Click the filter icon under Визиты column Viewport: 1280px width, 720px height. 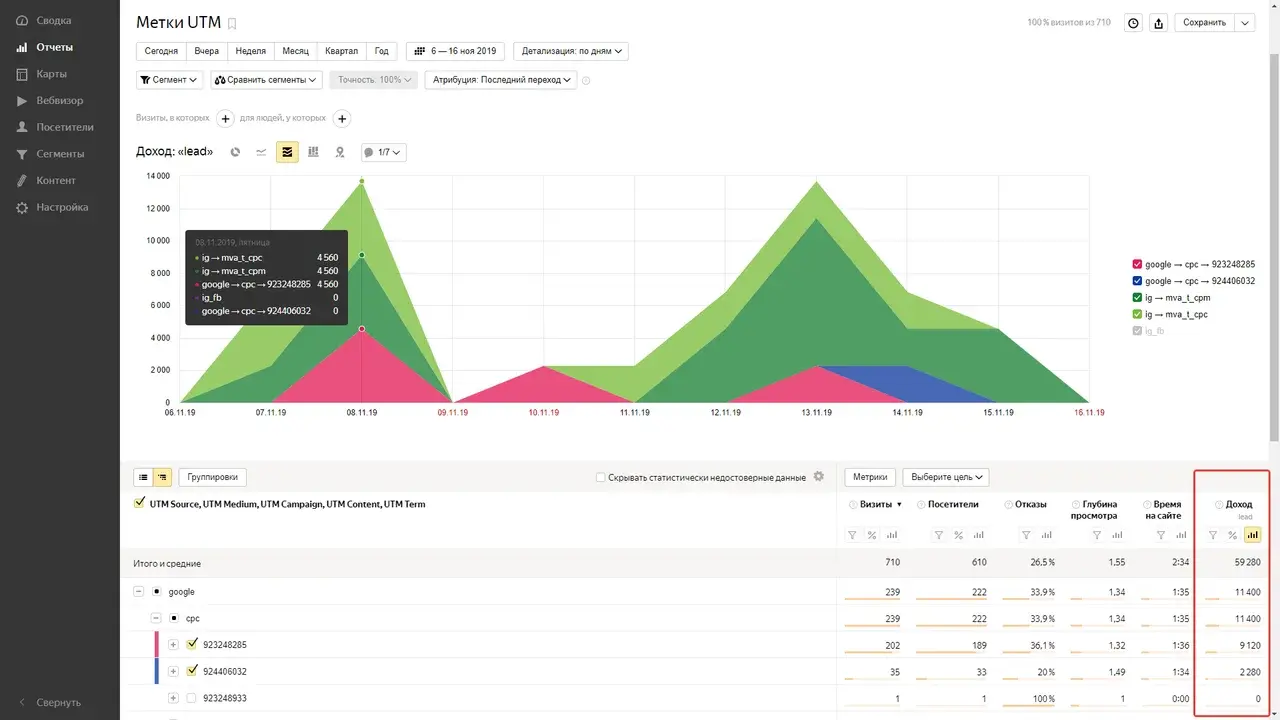[x=852, y=535]
